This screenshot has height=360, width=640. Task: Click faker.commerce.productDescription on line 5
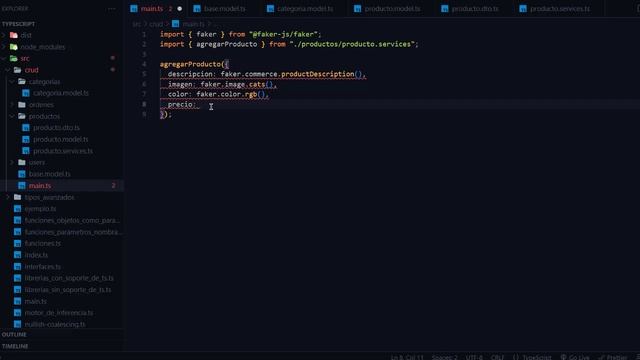[287, 74]
